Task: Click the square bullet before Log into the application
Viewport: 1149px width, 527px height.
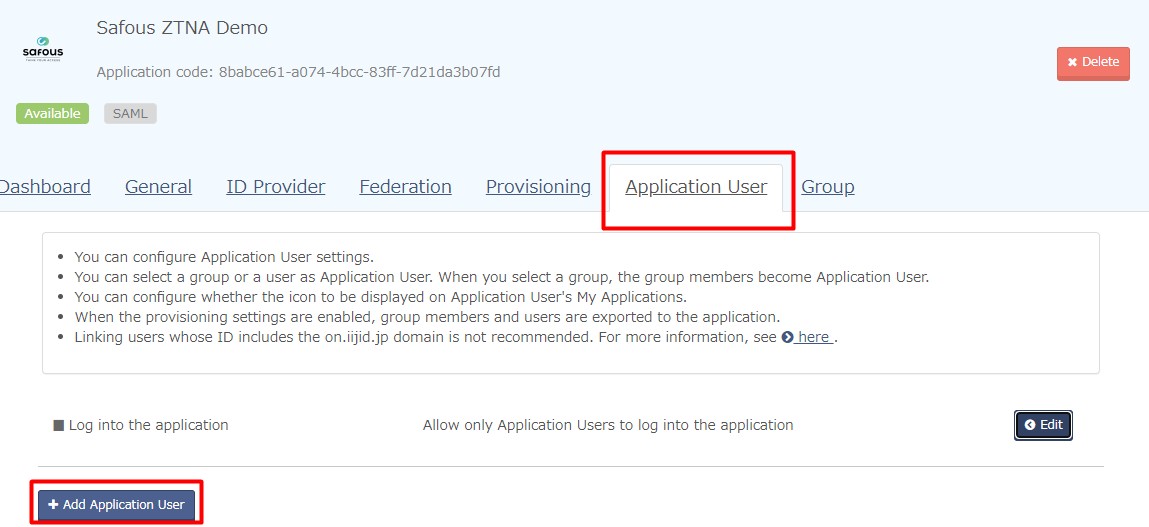Action: (x=58, y=426)
